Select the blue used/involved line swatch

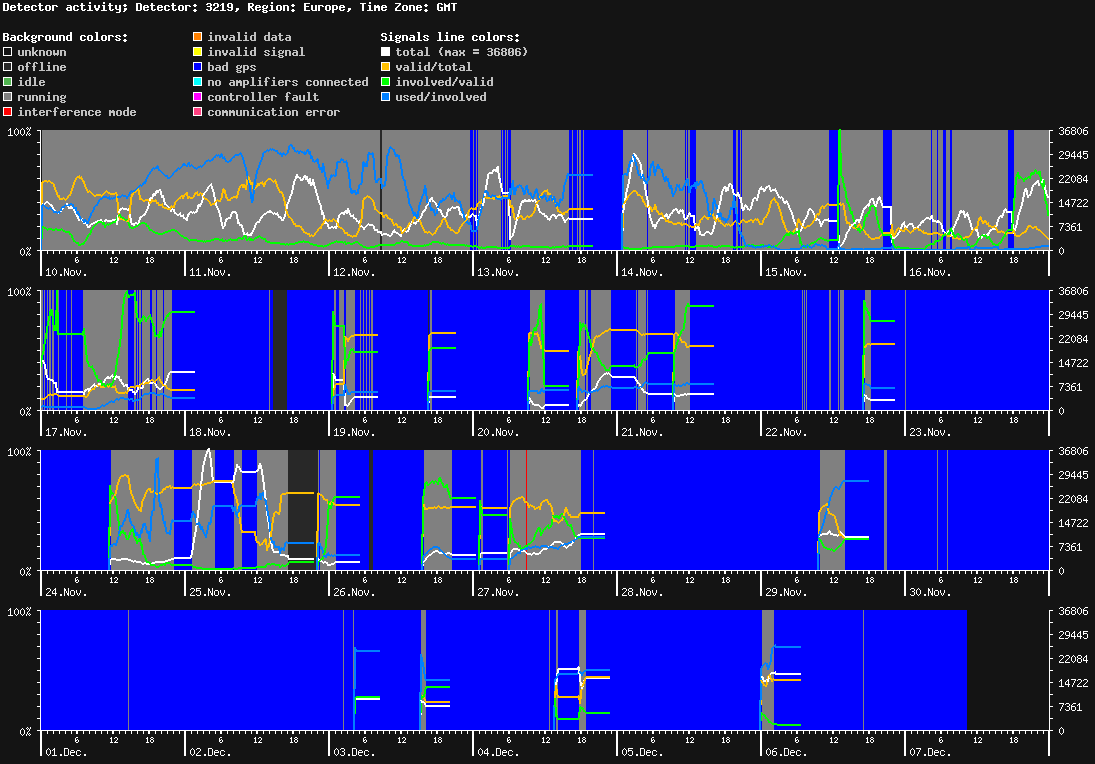click(x=386, y=97)
